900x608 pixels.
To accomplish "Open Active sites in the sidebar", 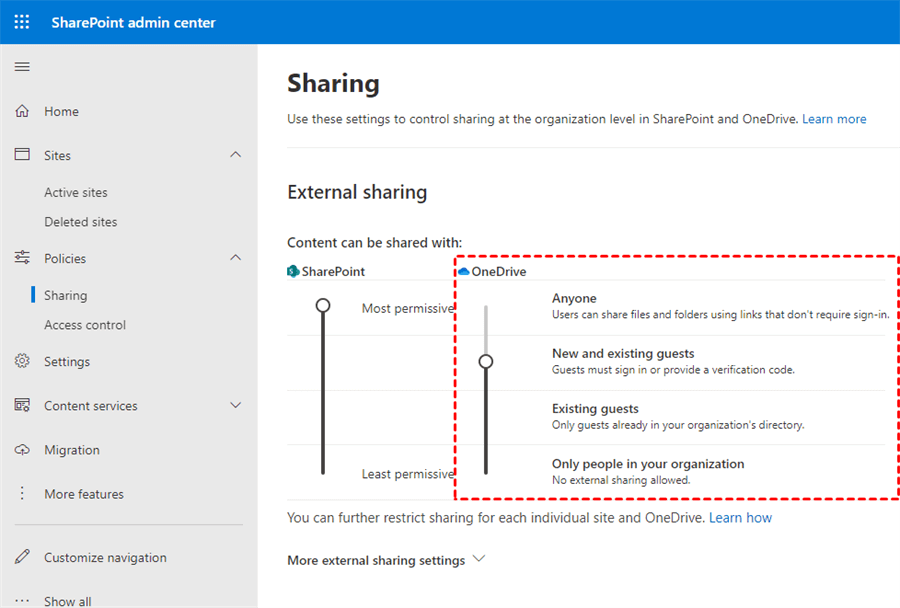I will (76, 192).
